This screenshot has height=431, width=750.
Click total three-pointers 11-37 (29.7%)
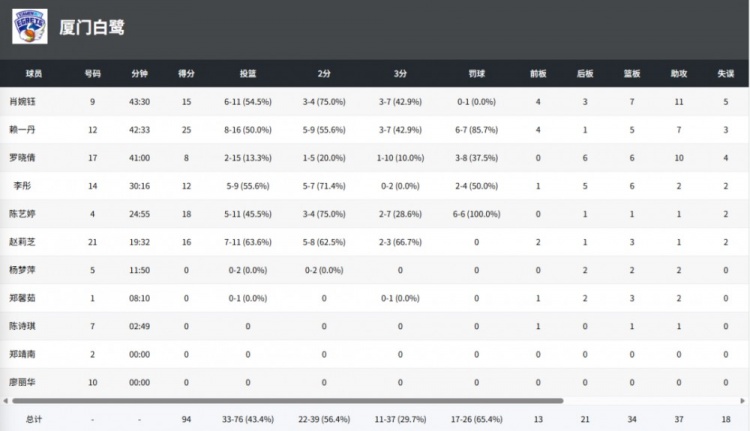(x=400, y=420)
